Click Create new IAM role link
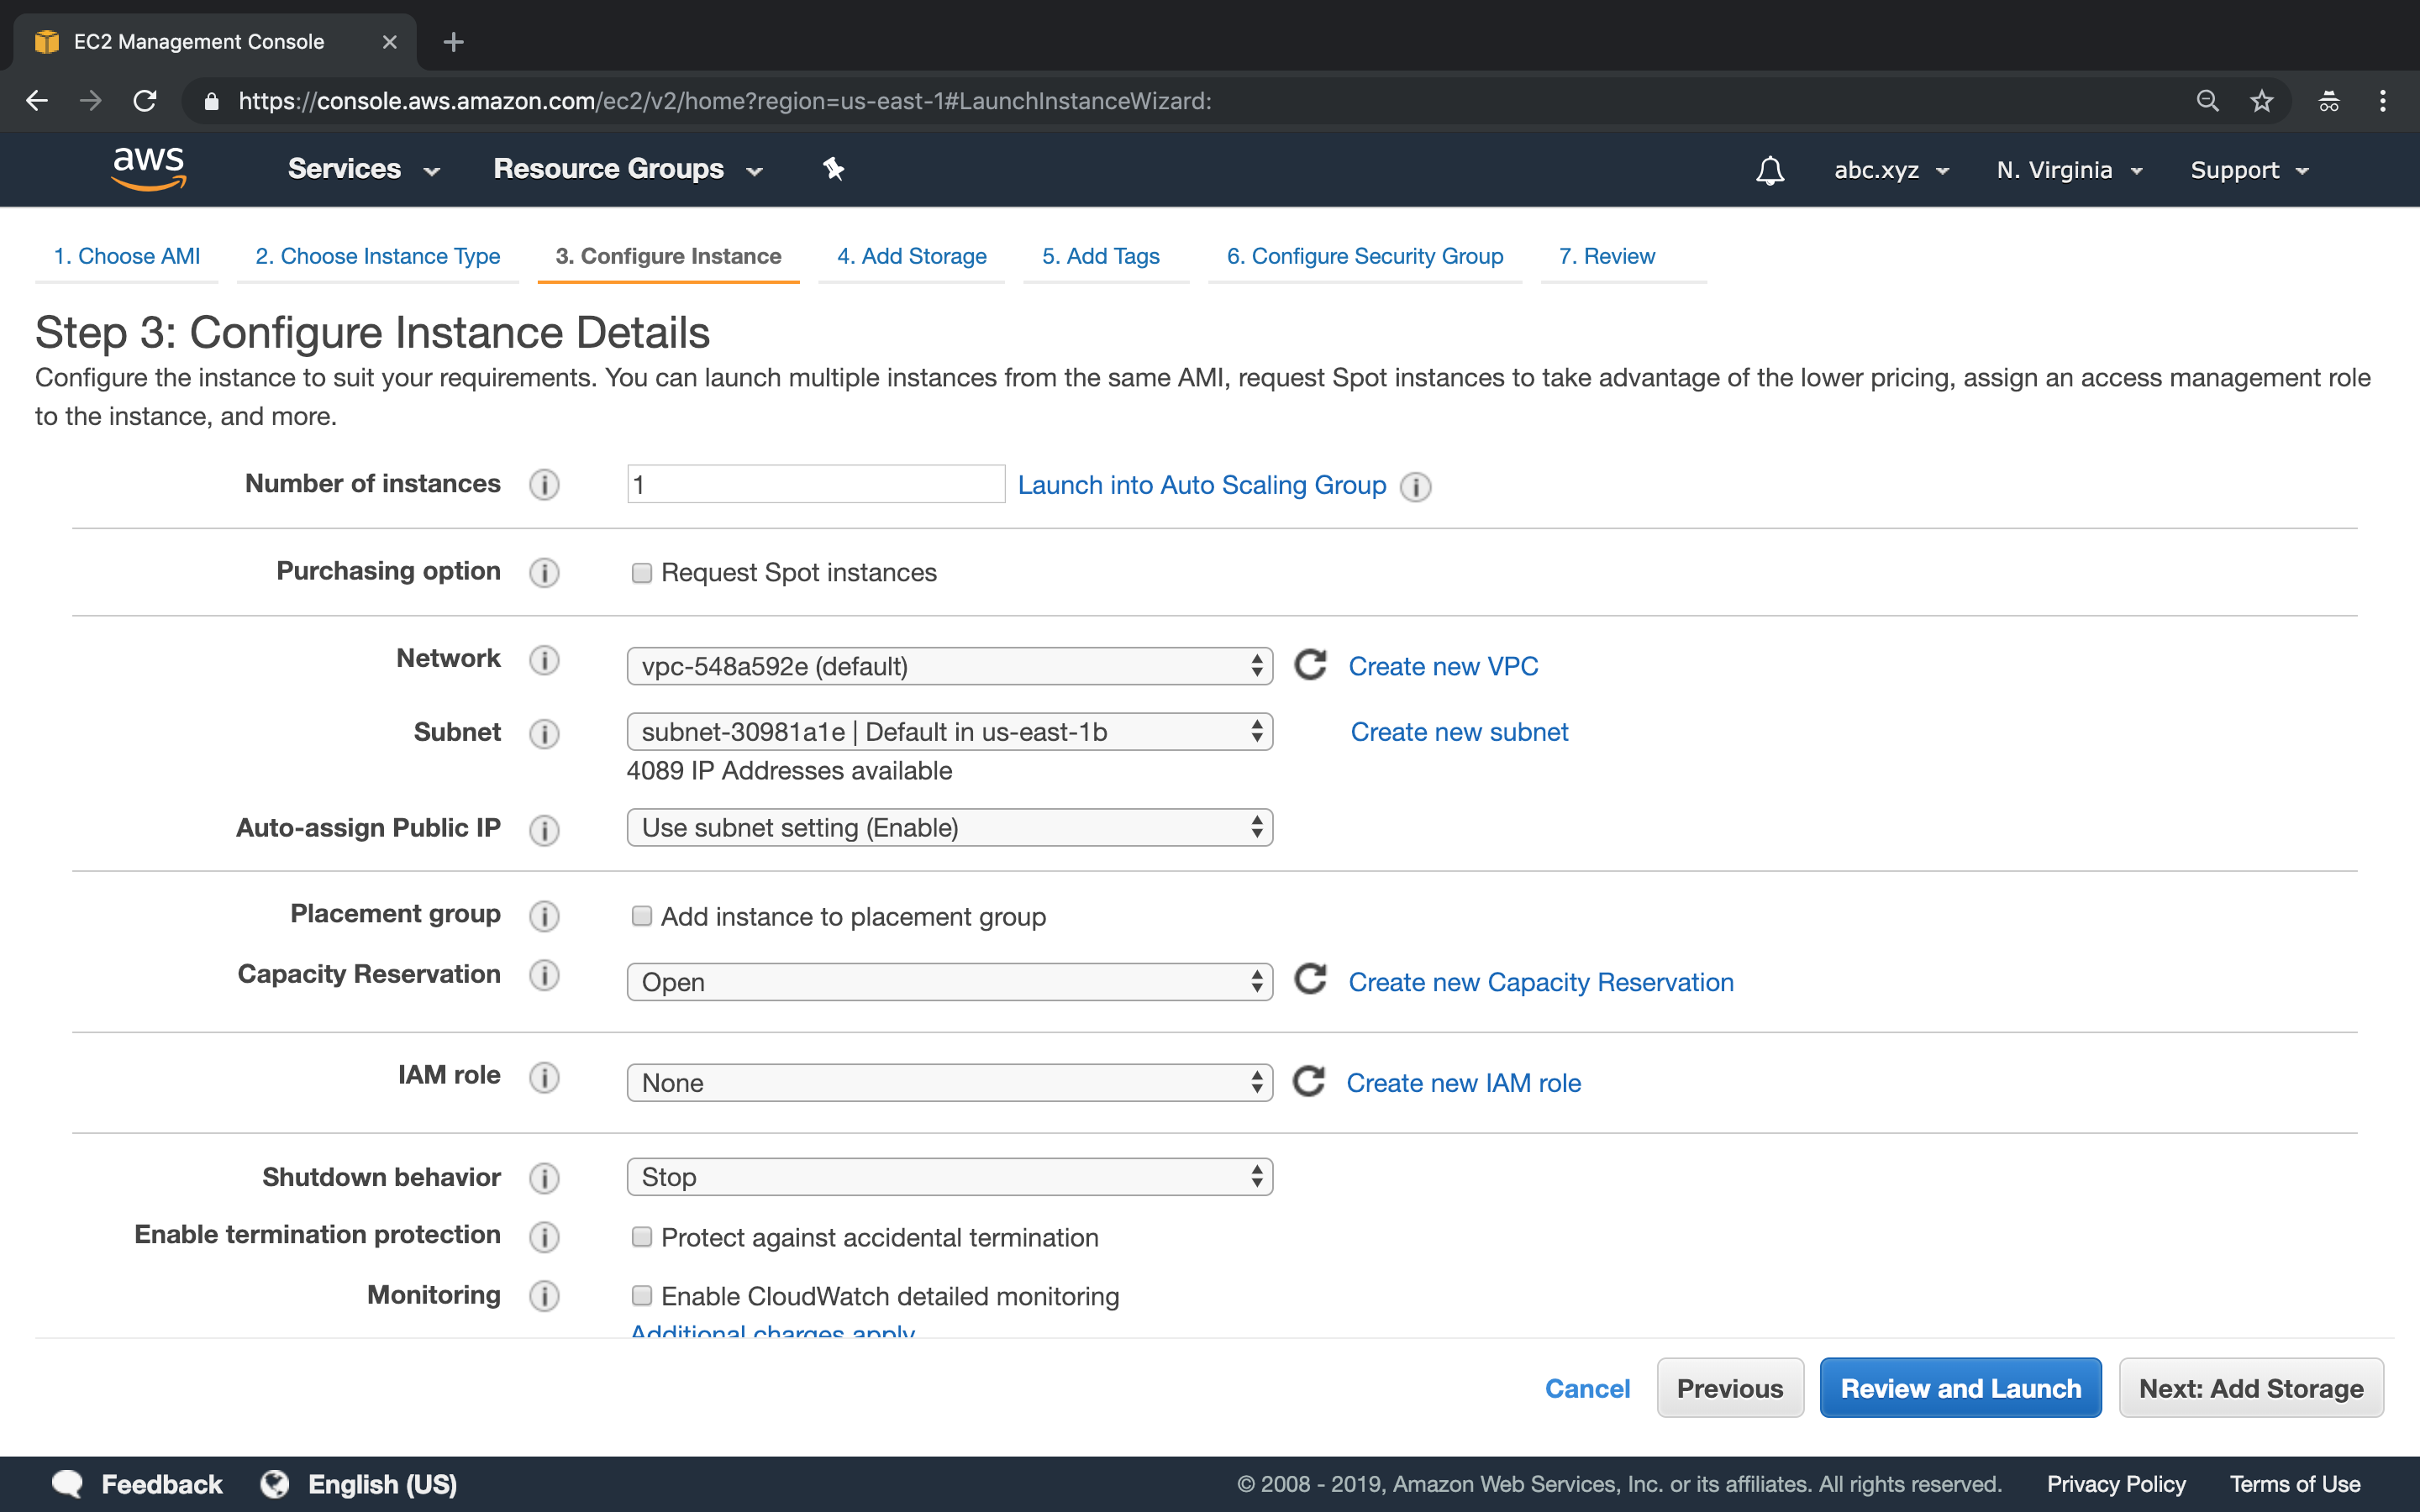 (1464, 1082)
